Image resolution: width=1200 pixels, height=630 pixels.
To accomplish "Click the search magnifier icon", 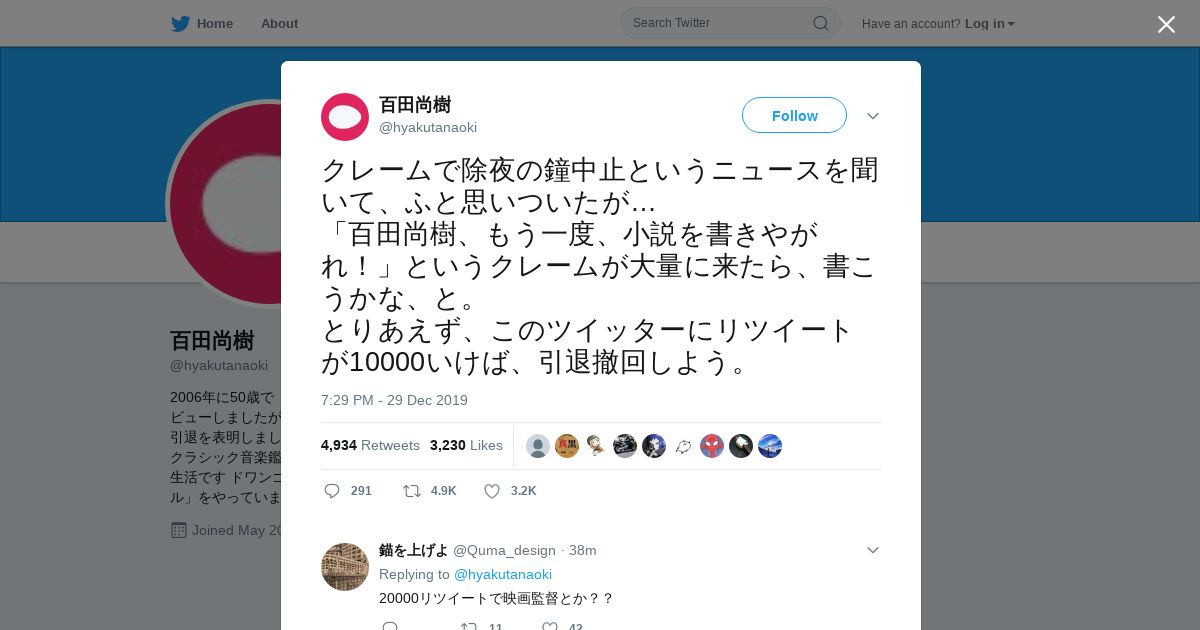I will coord(820,23).
